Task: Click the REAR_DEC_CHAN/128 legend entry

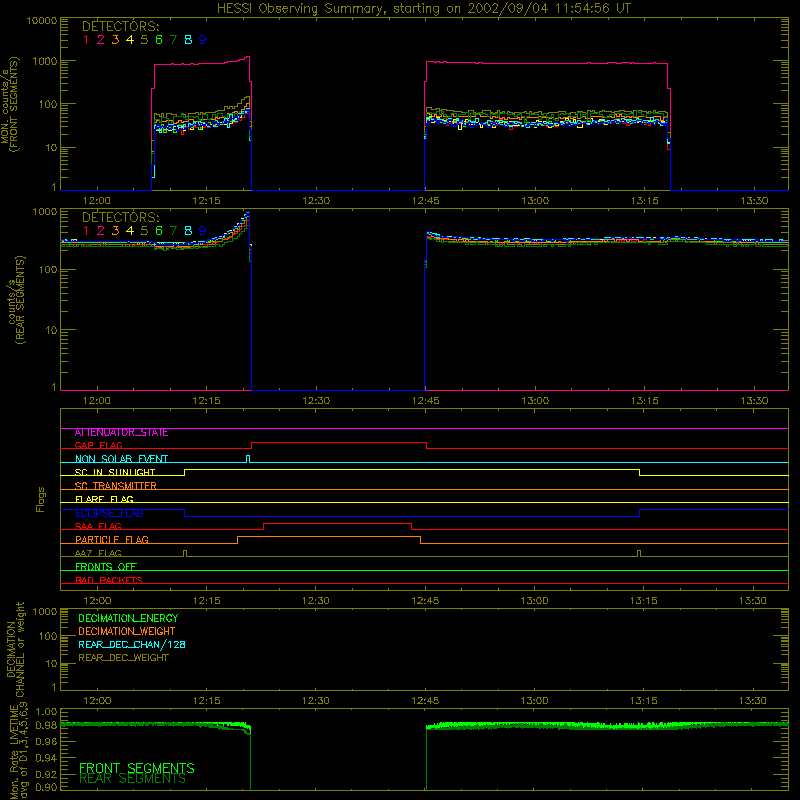Action: 132,645
